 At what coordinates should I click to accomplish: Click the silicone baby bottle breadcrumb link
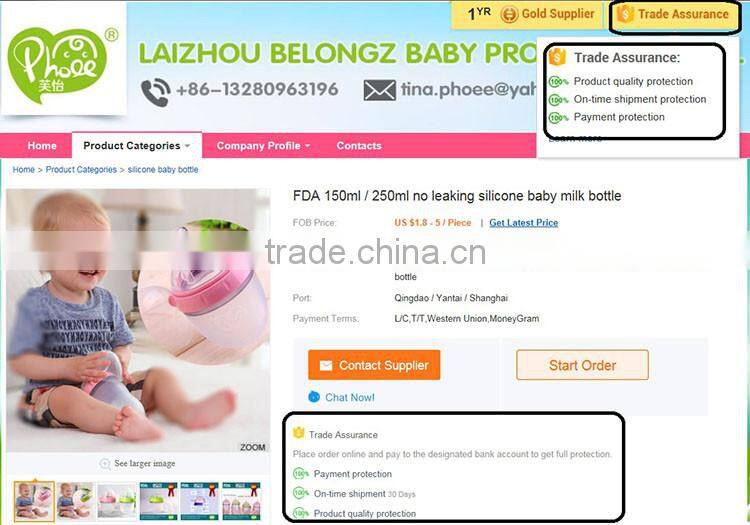pos(163,169)
